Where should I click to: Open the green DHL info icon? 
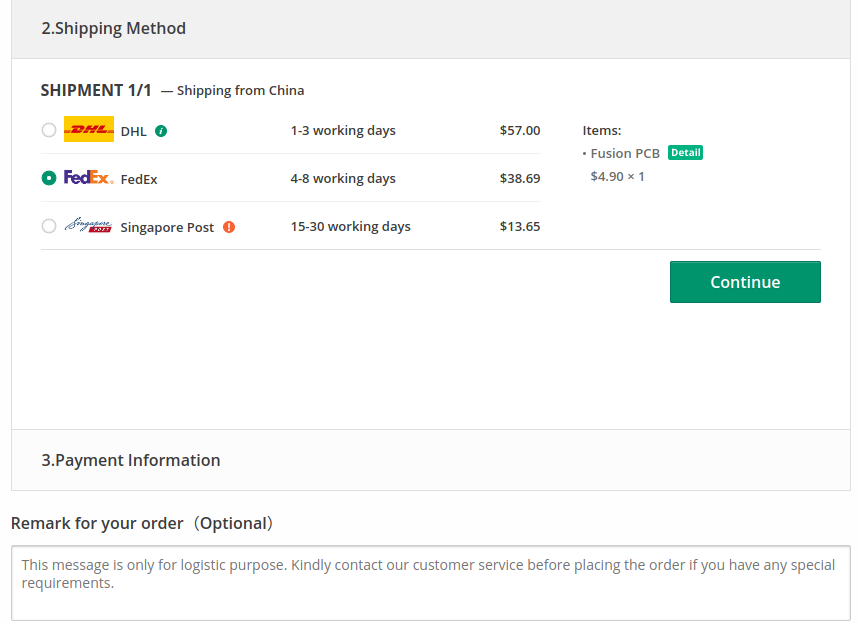pos(161,131)
